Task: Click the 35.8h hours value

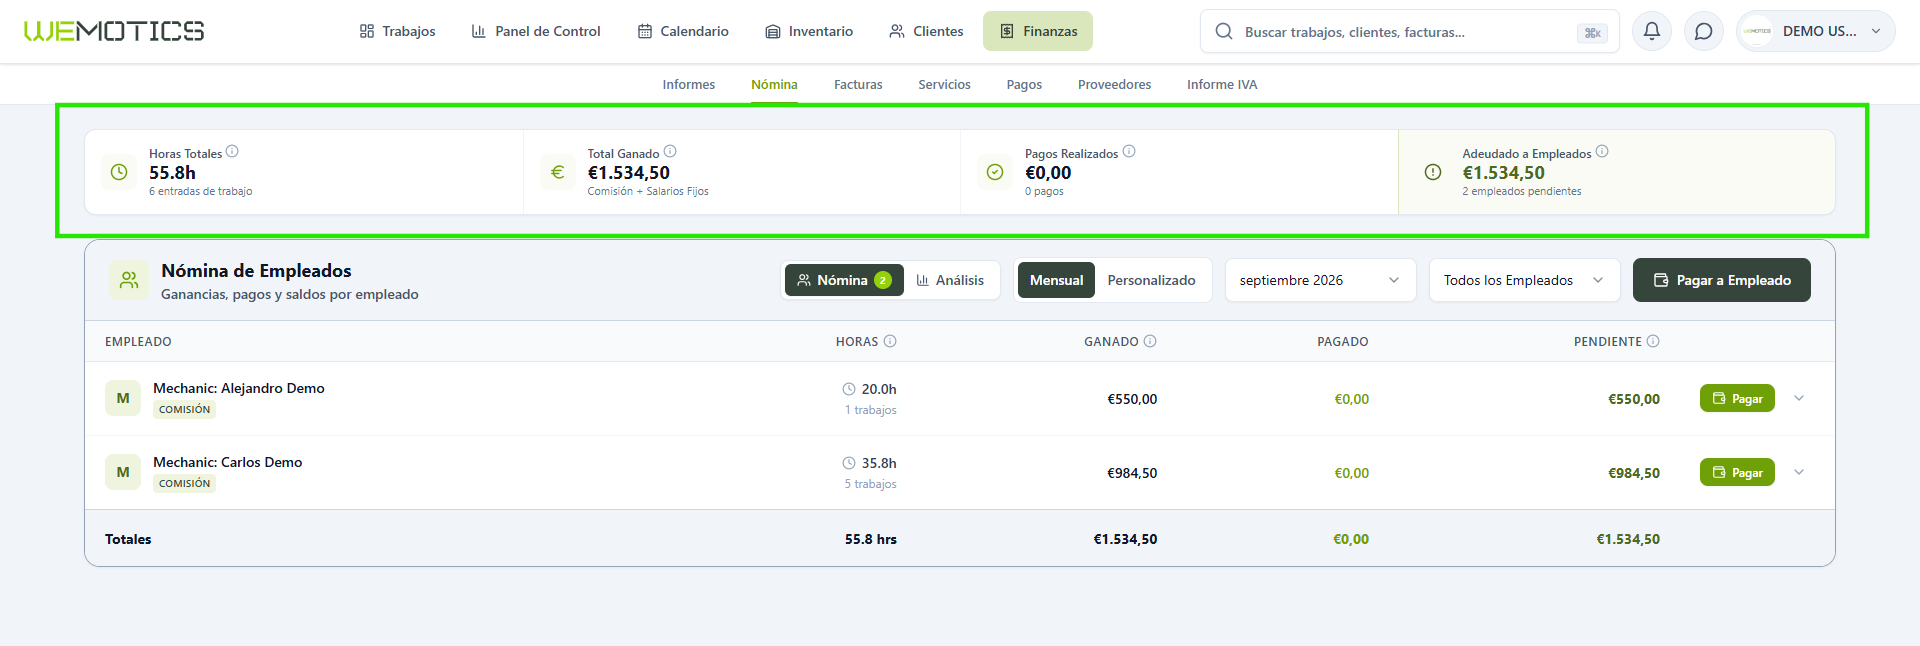Action: (x=879, y=463)
